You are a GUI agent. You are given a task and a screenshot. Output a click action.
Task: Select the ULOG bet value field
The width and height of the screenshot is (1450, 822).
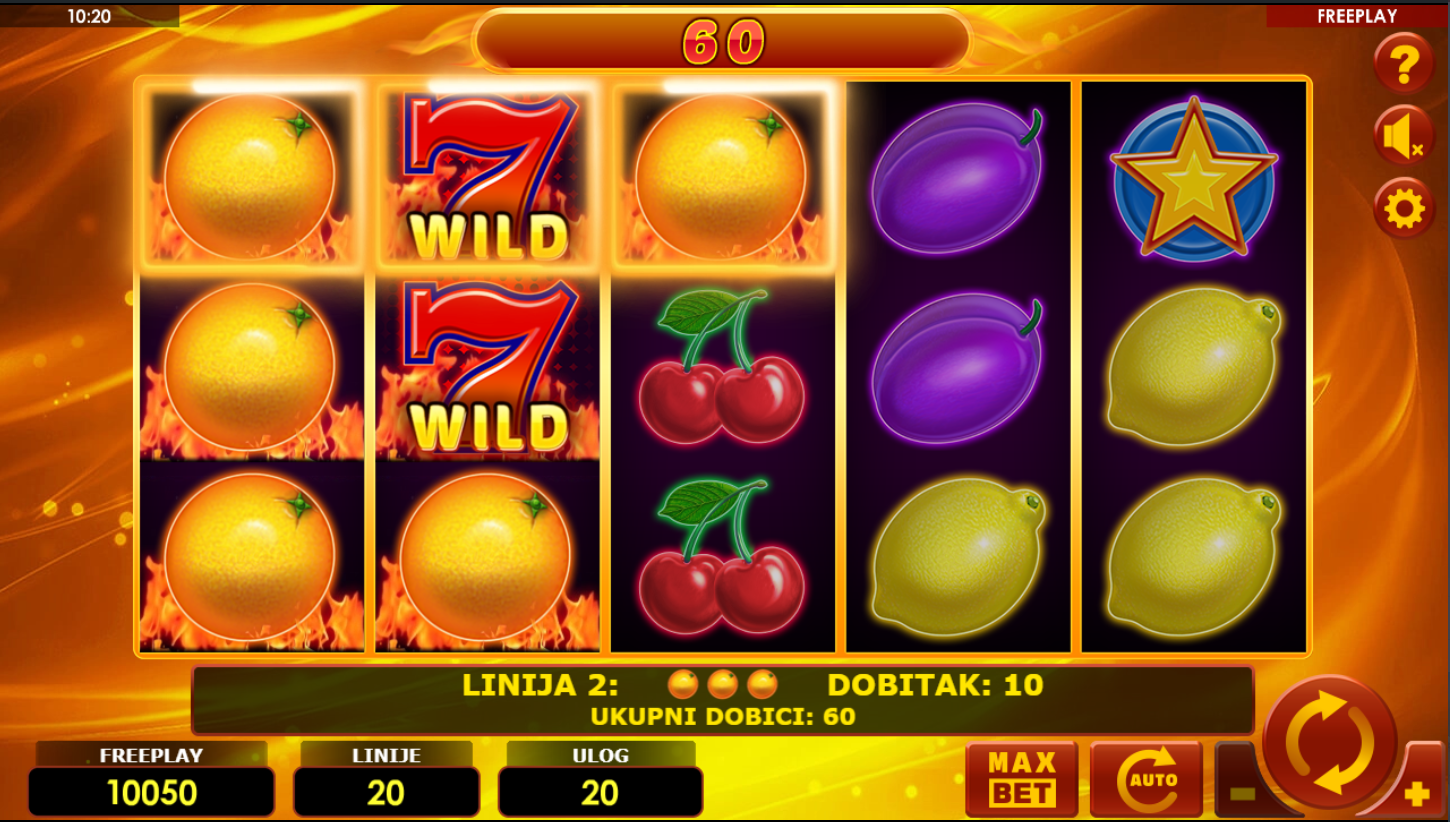click(x=600, y=793)
